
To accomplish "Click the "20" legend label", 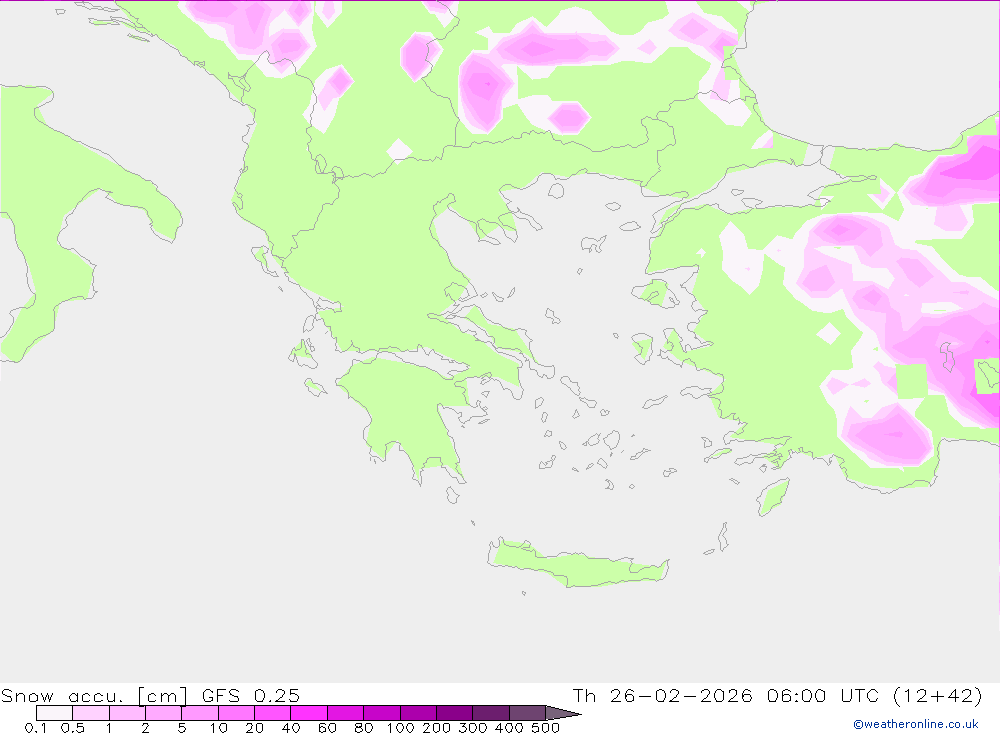I will click(x=254, y=727).
